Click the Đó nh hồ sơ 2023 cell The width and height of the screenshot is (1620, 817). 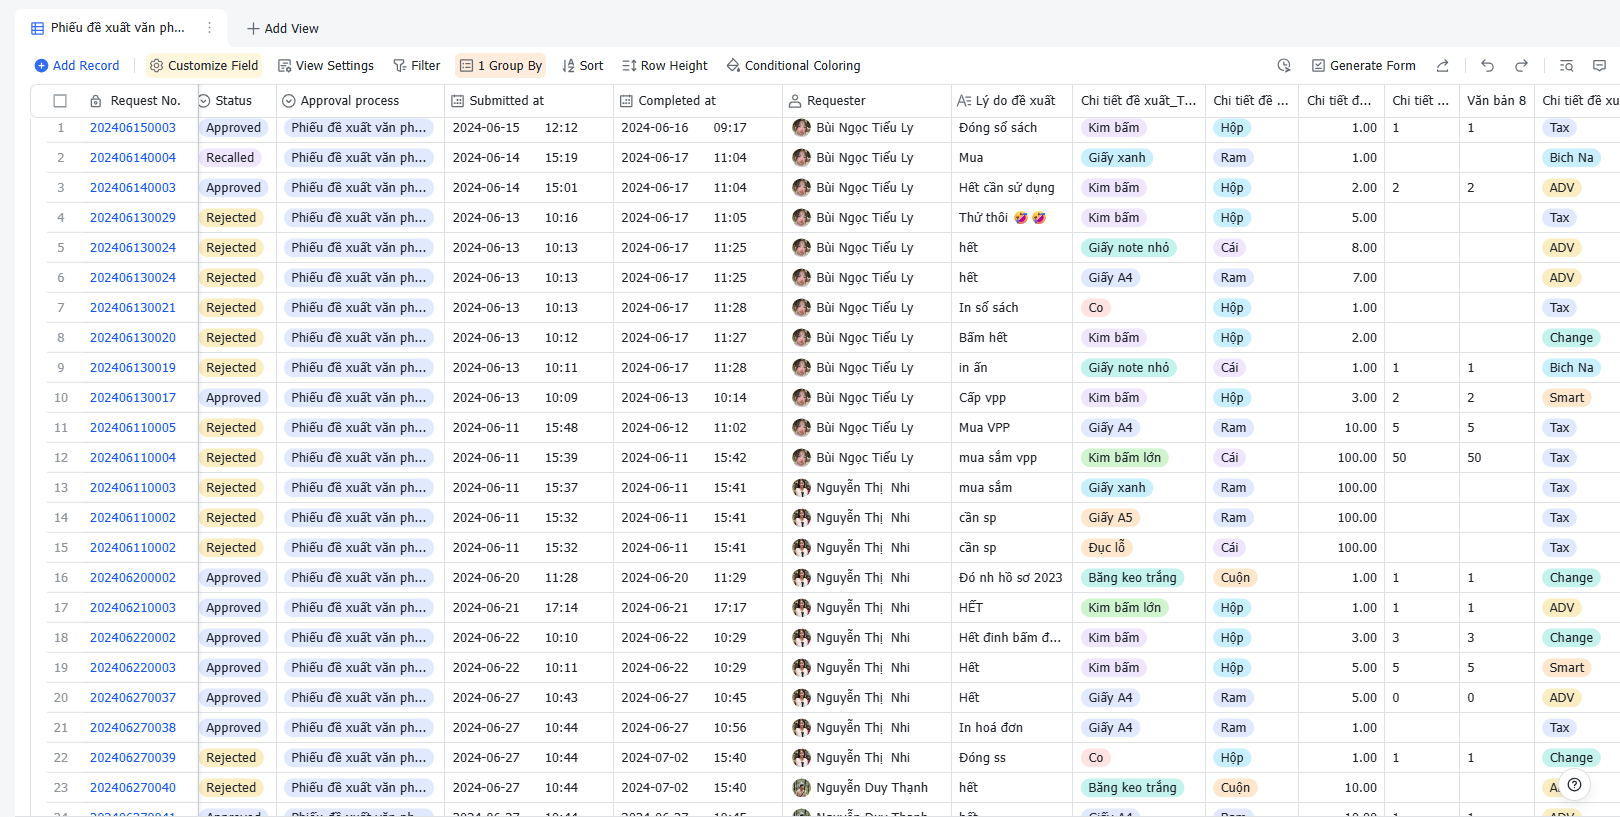pyautogui.click(x=1011, y=578)
